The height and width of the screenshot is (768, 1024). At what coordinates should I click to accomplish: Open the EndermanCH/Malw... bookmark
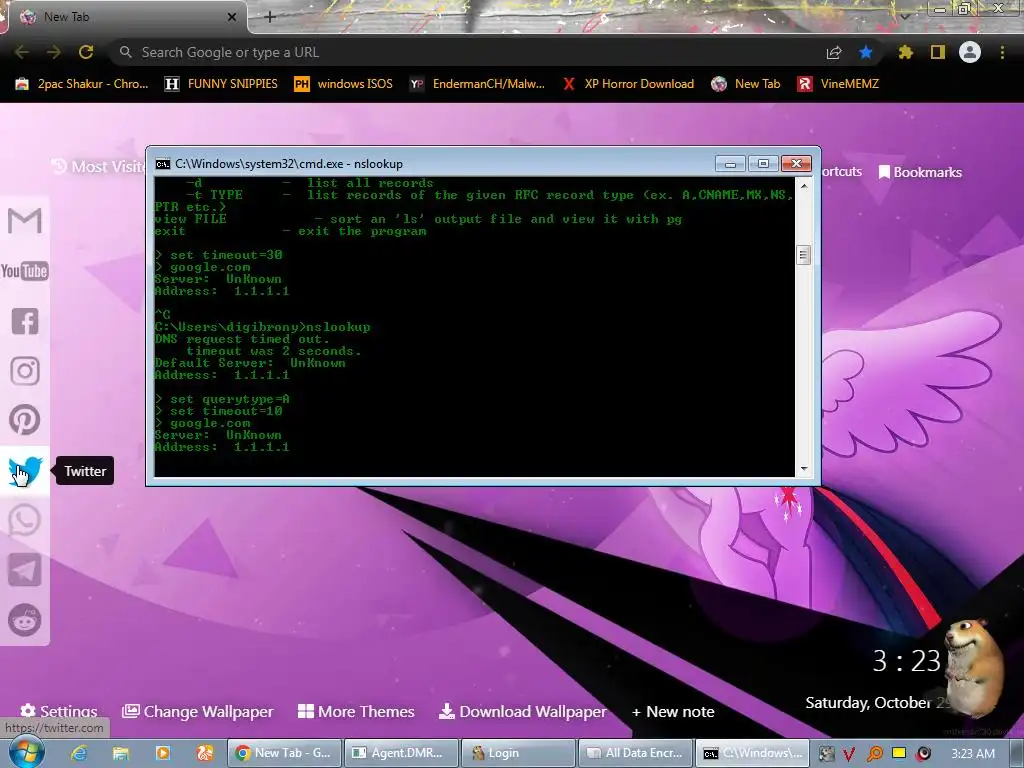[x=477, y=84]
